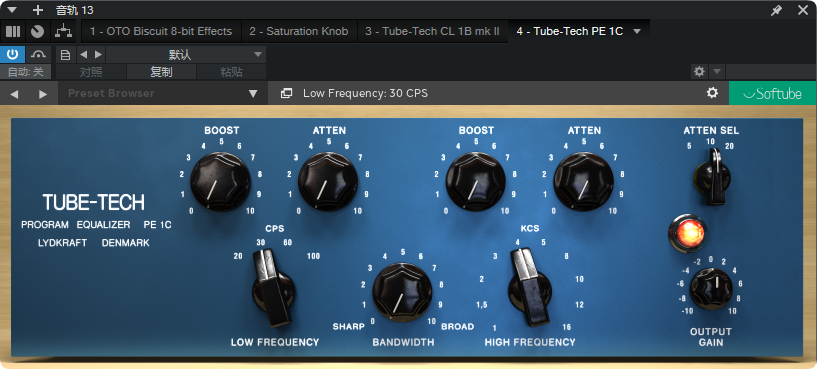Click the BROAD label by Bandwidth
Screen dimensions: 817x369
coord(457,327)
